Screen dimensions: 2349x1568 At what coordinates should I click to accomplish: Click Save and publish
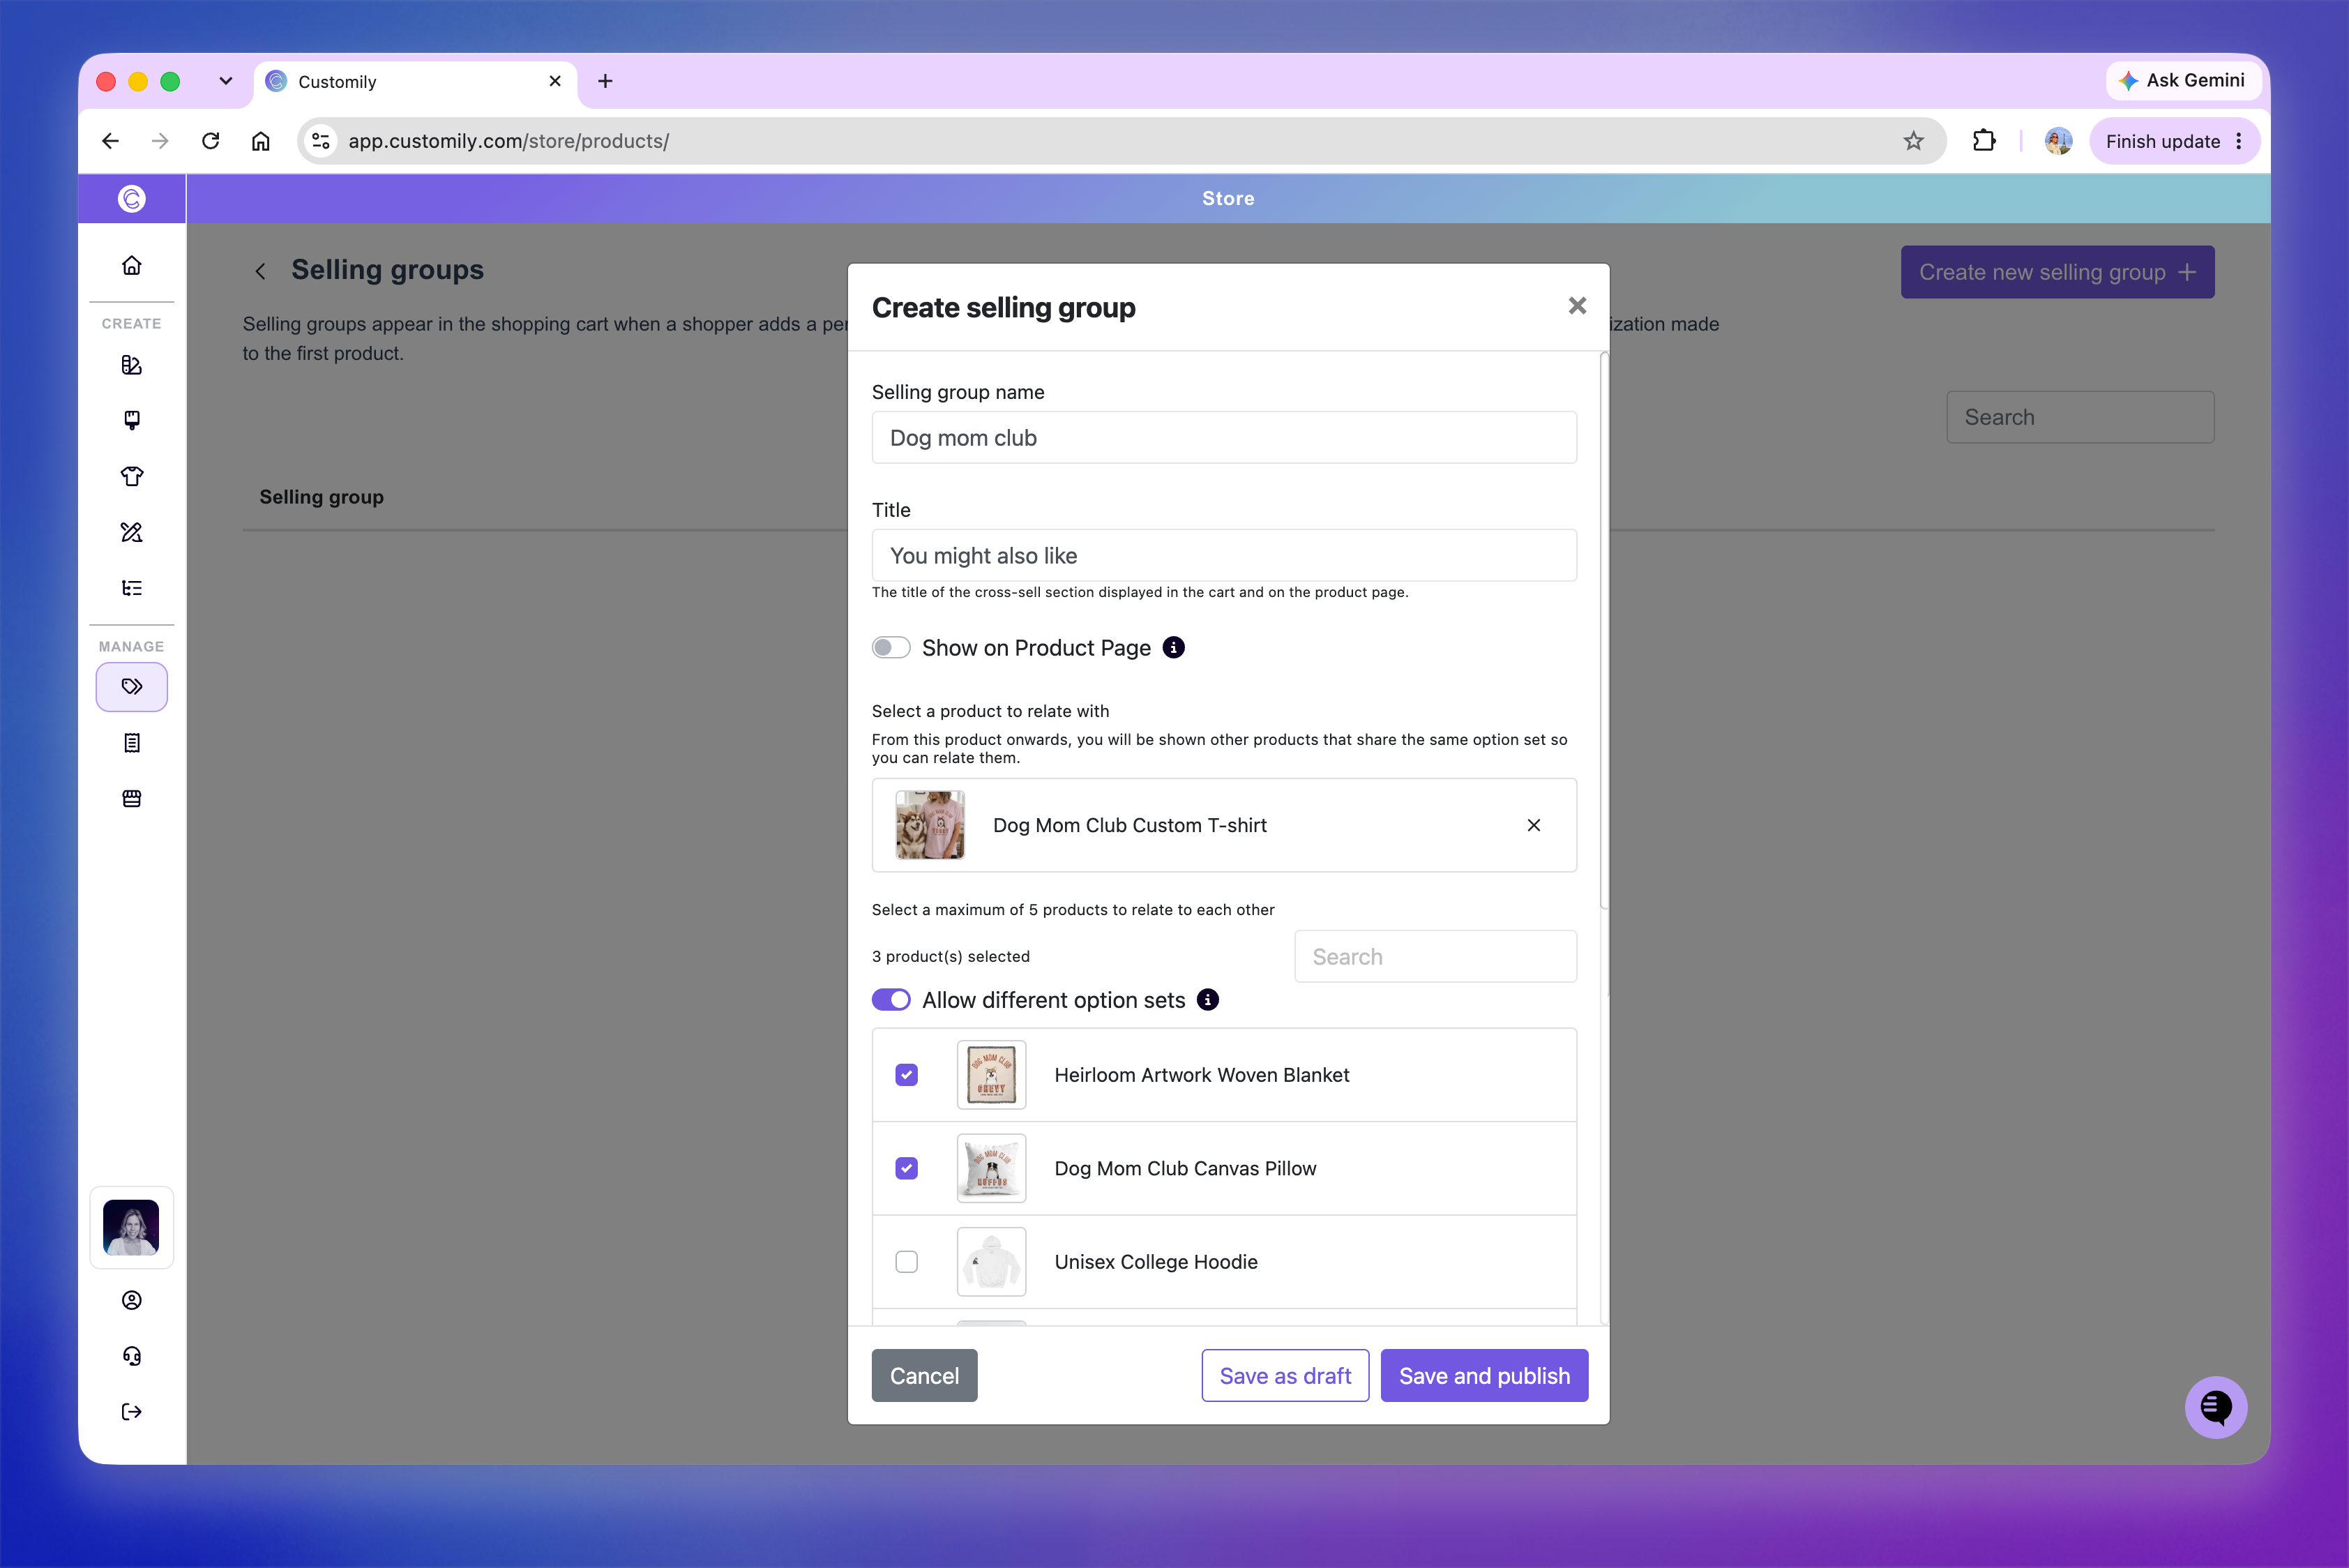pyautogui.click(x=1484, y=1376)
